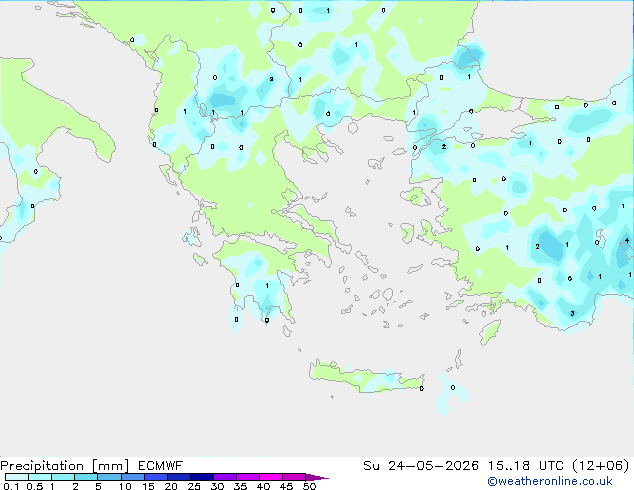Image resolution: width=634 pixels, height=490 pixels.
Task: Select the 15–20 mm legend swatch
Action: click(x=156, y=477)
